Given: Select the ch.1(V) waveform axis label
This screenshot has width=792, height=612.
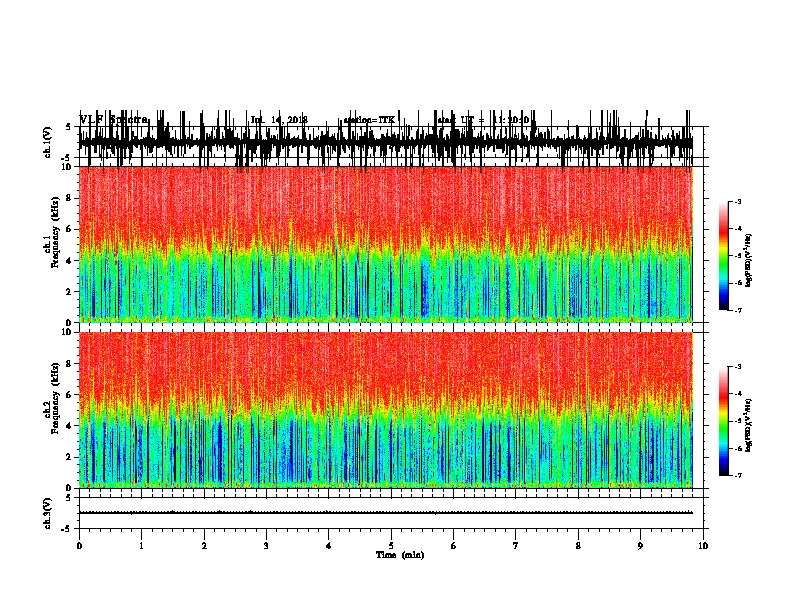Looking at the screenshot, I should (48, 142).
